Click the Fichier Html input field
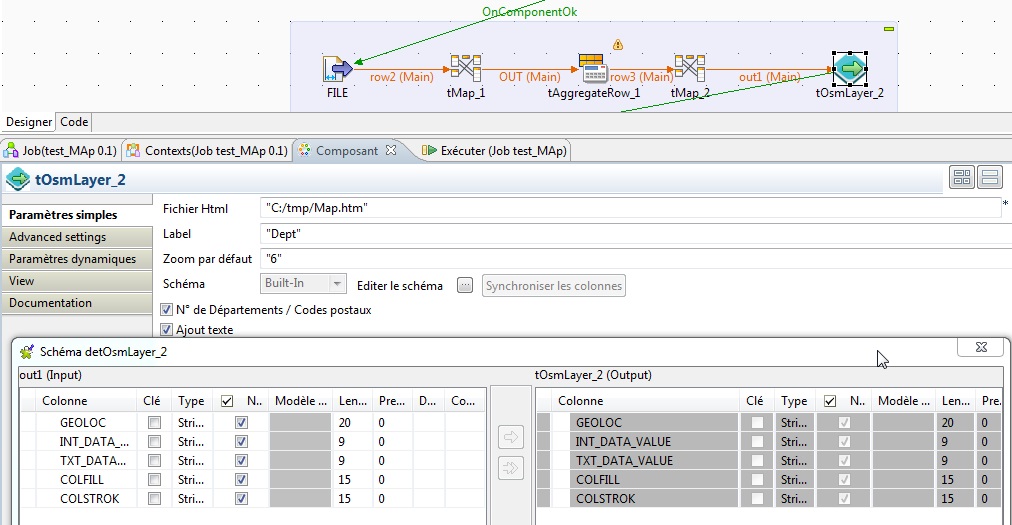The image size is (1012, 525). pyautogui.click(x=630, y=208)
